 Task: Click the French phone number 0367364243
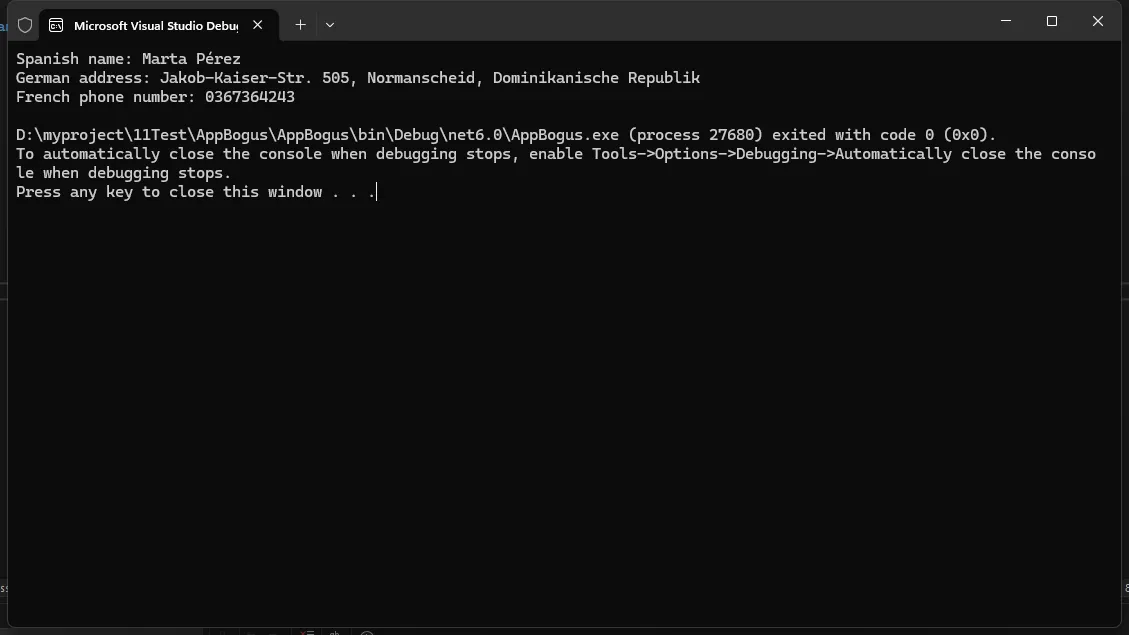250,97
